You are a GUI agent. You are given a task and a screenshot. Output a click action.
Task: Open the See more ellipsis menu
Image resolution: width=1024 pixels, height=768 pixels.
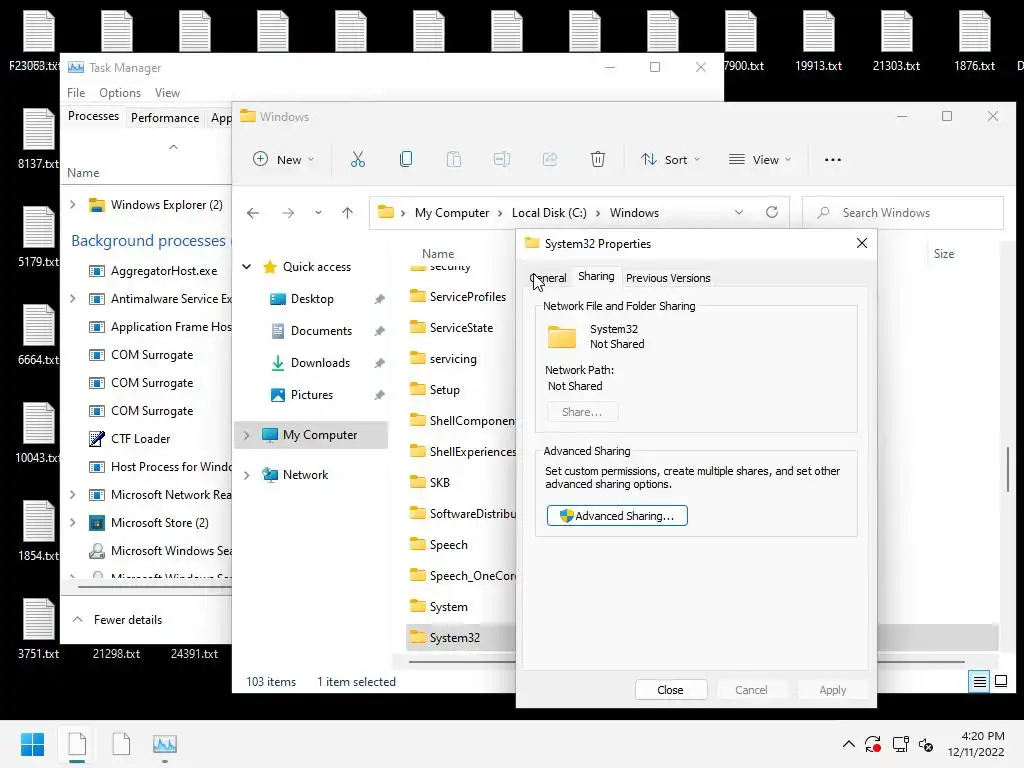[833, 159]
